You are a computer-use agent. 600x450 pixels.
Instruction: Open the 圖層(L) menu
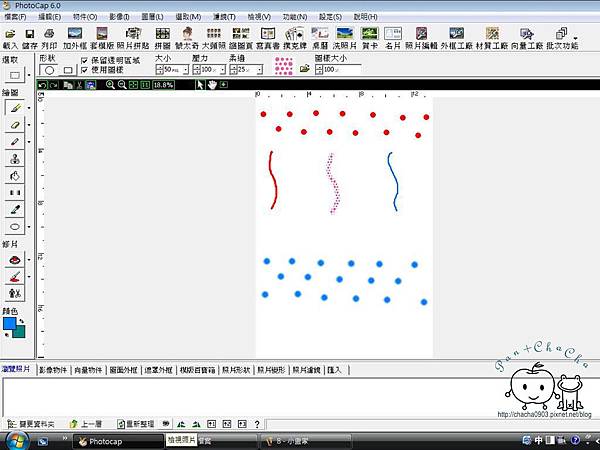point(152,17)
